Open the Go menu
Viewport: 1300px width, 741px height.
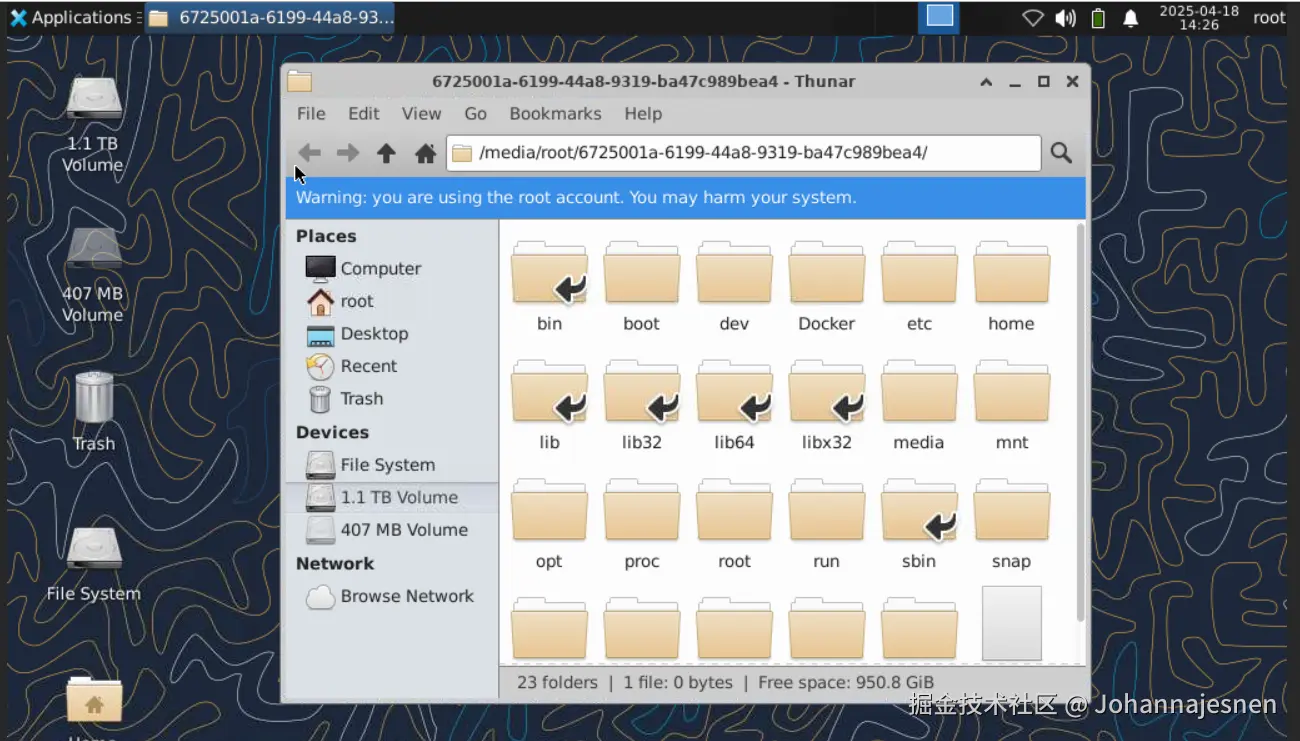[x=475, y=113]
